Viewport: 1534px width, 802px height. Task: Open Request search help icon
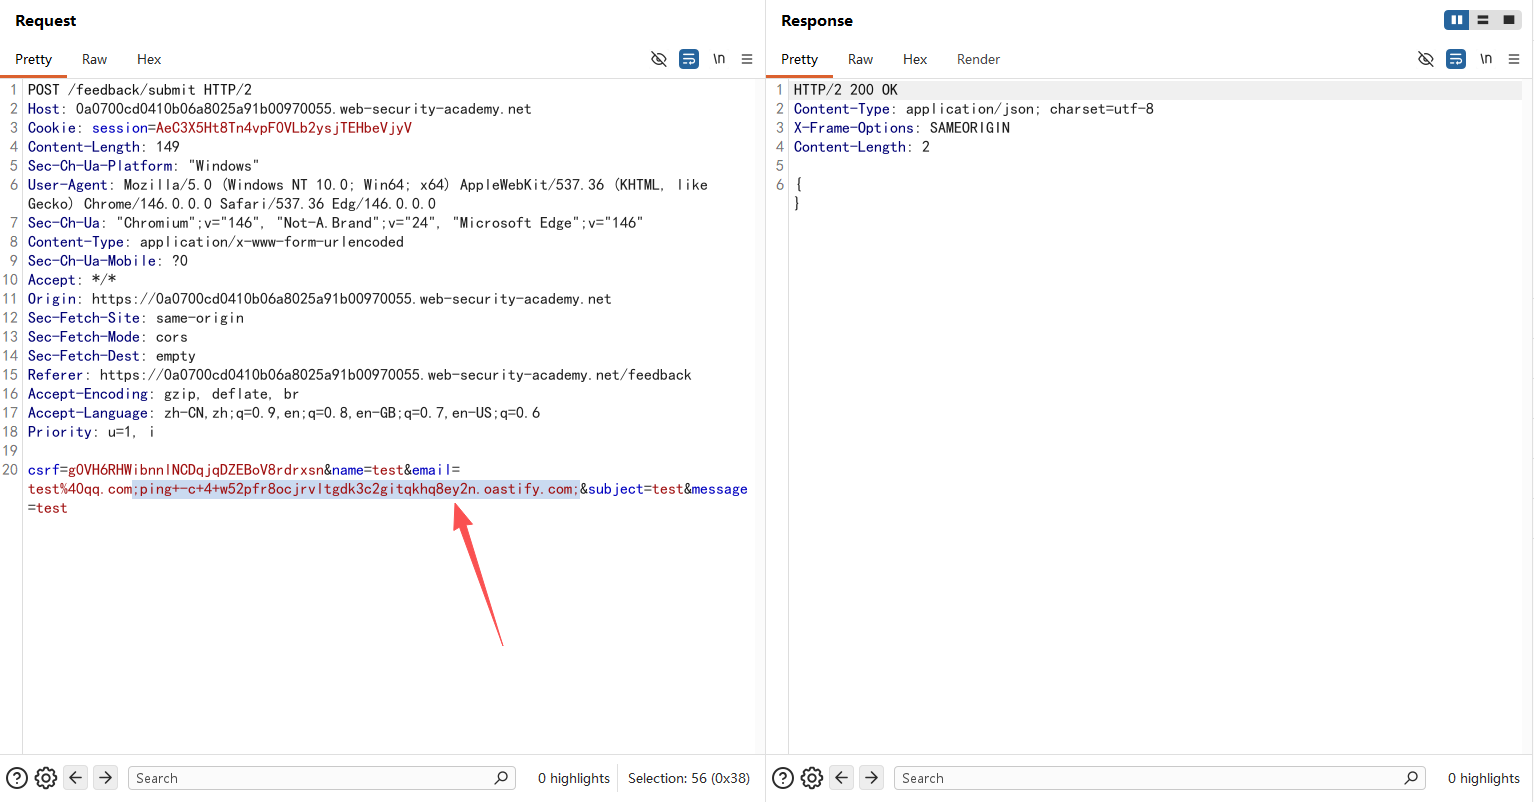pos(17,778)
